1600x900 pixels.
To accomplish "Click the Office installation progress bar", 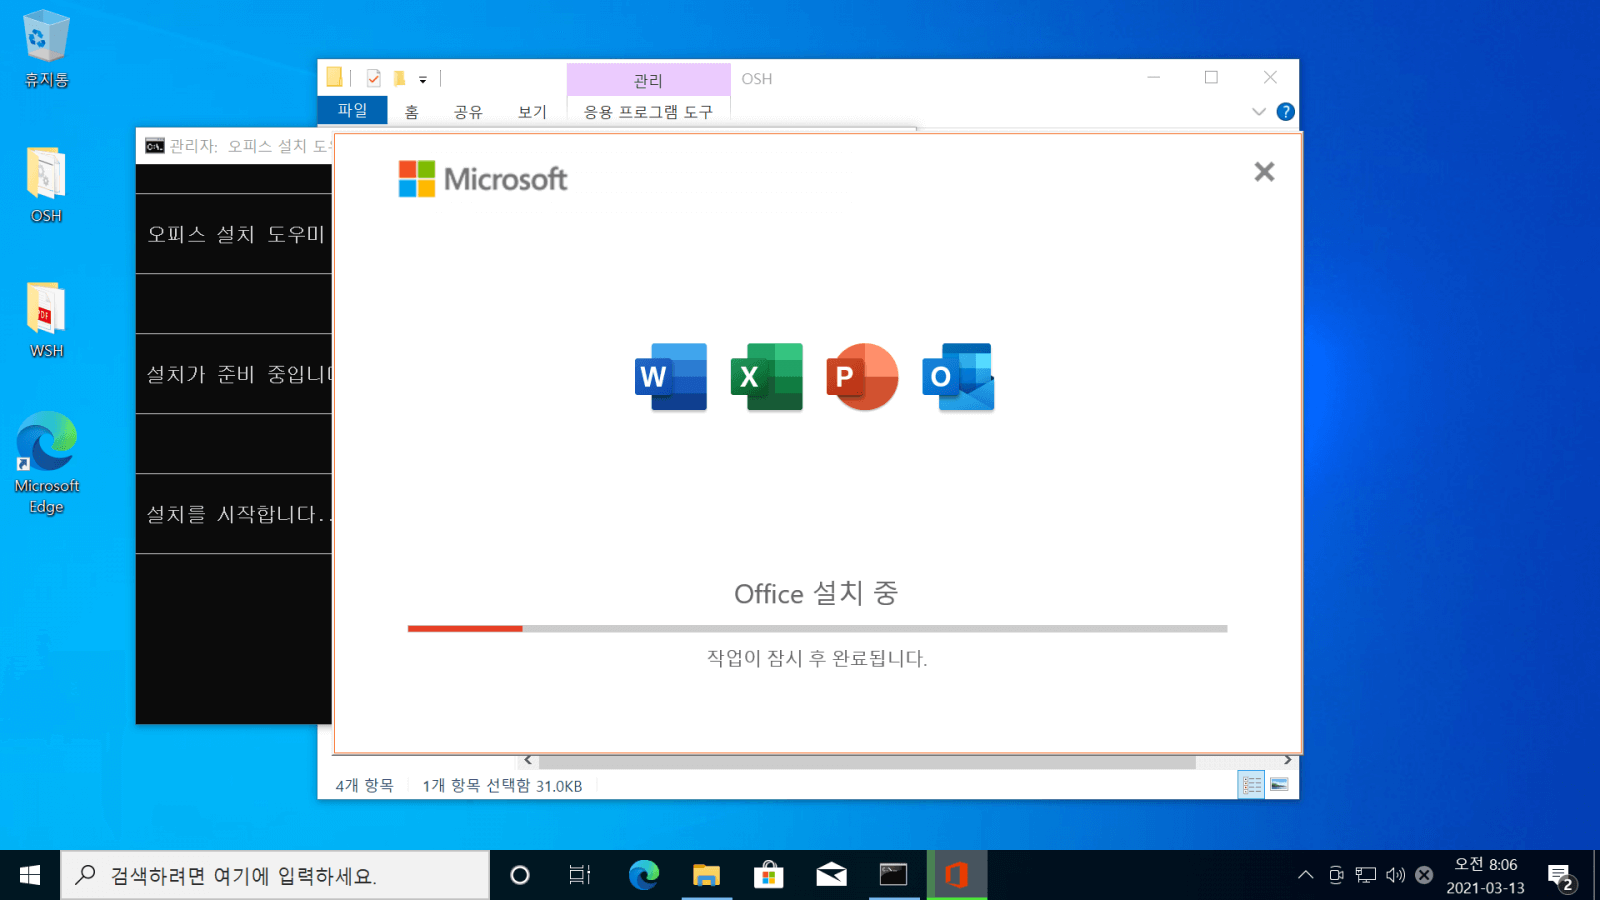I will click(817, 629).
